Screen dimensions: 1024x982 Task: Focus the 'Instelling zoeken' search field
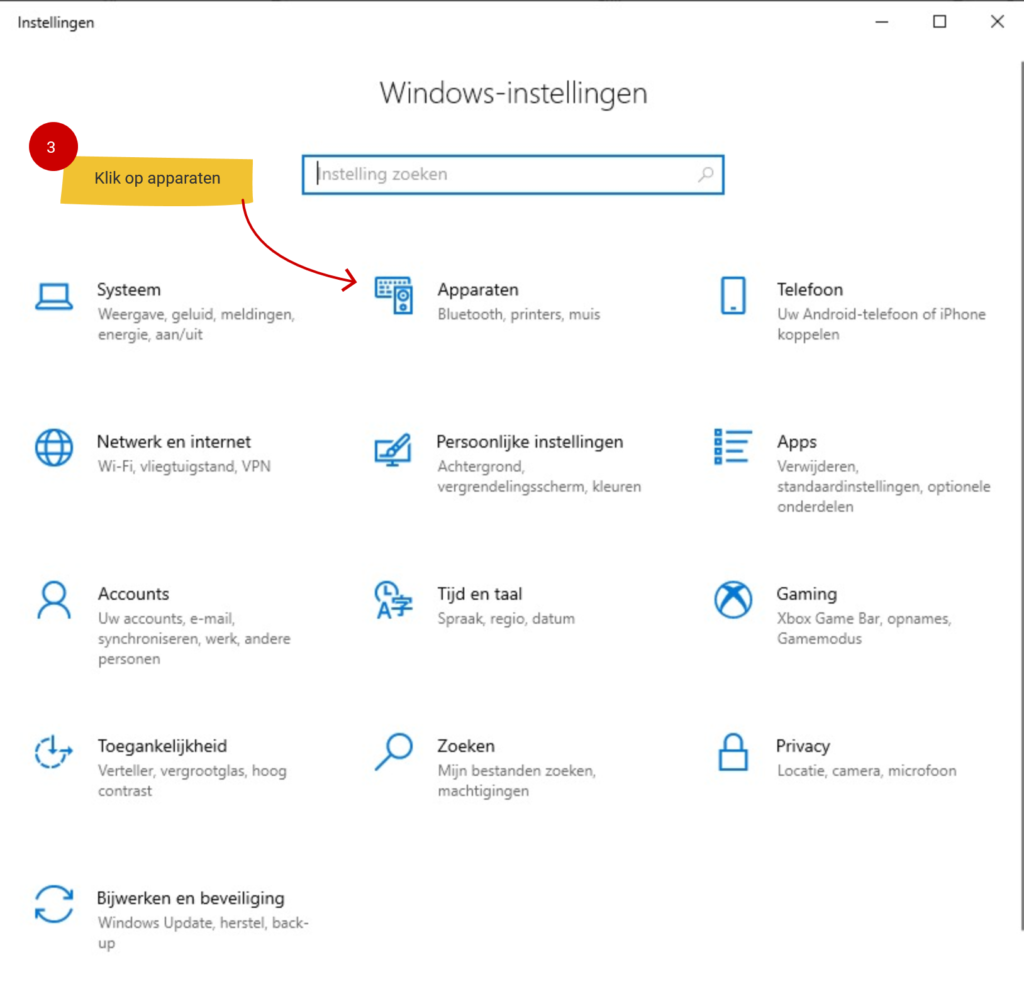(500, 174)
